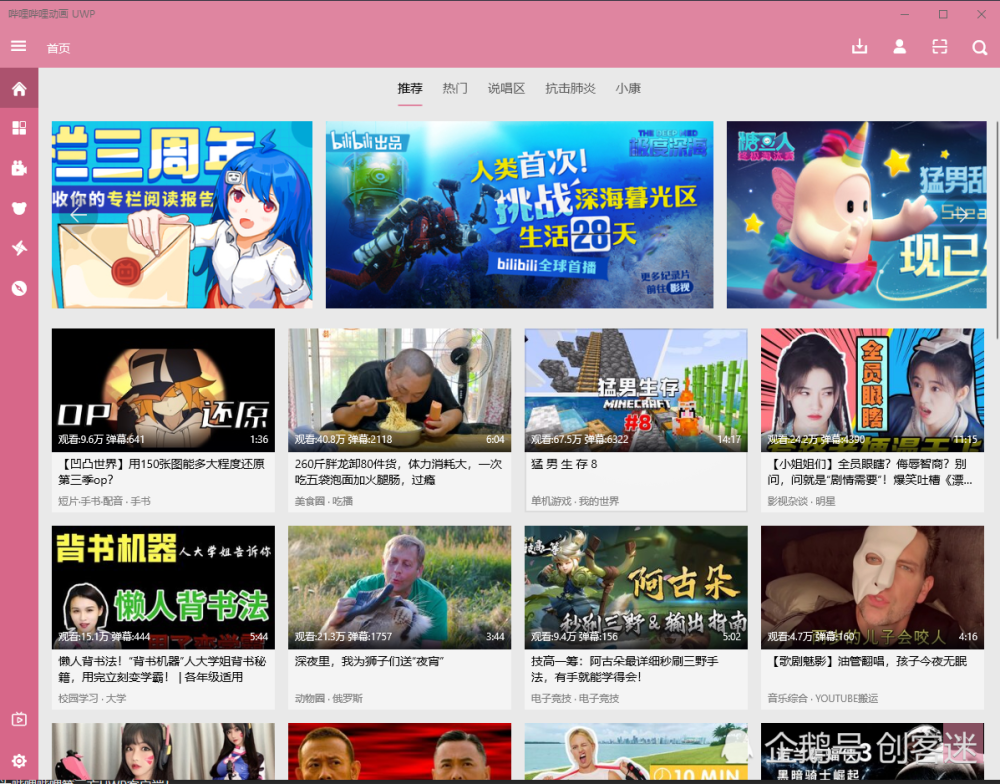Screen dimensions: 1000x784
Task: Switch to the 热门 tab
Action: [x=455, y=89]
